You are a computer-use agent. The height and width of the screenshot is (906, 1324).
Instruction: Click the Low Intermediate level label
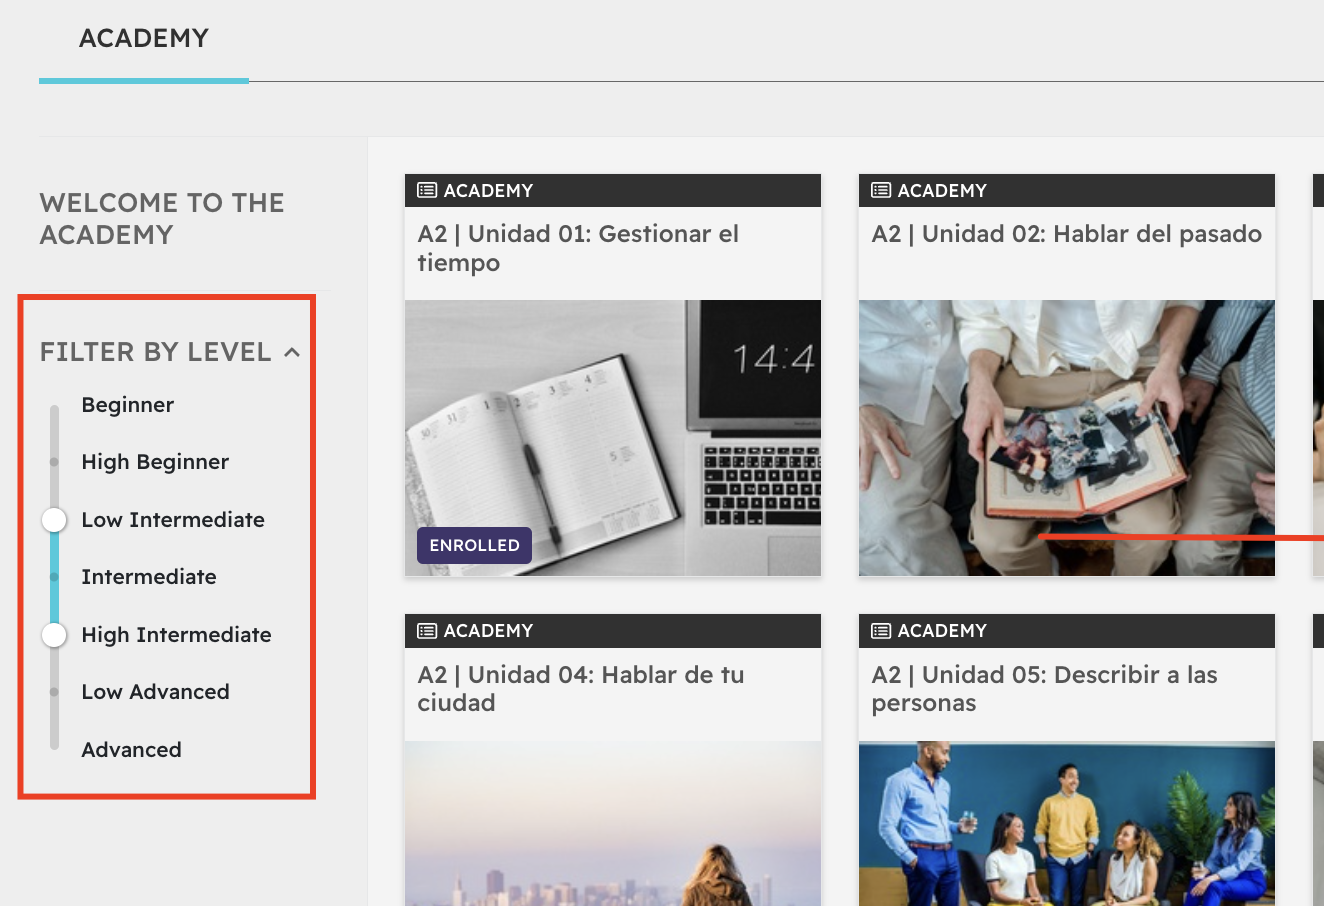click(173, 520)
